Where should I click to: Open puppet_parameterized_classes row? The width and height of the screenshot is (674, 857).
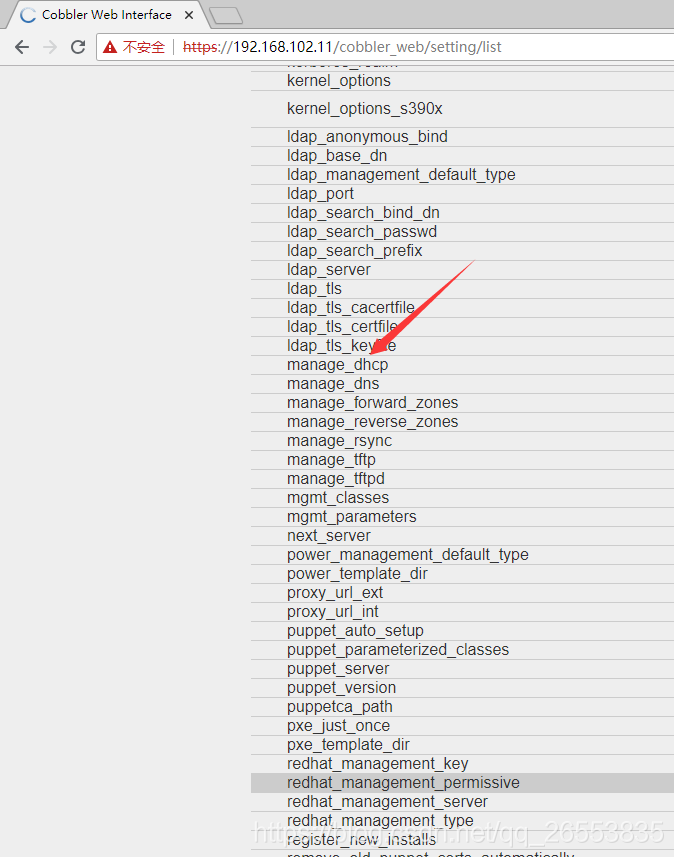[x=462, y=650]
